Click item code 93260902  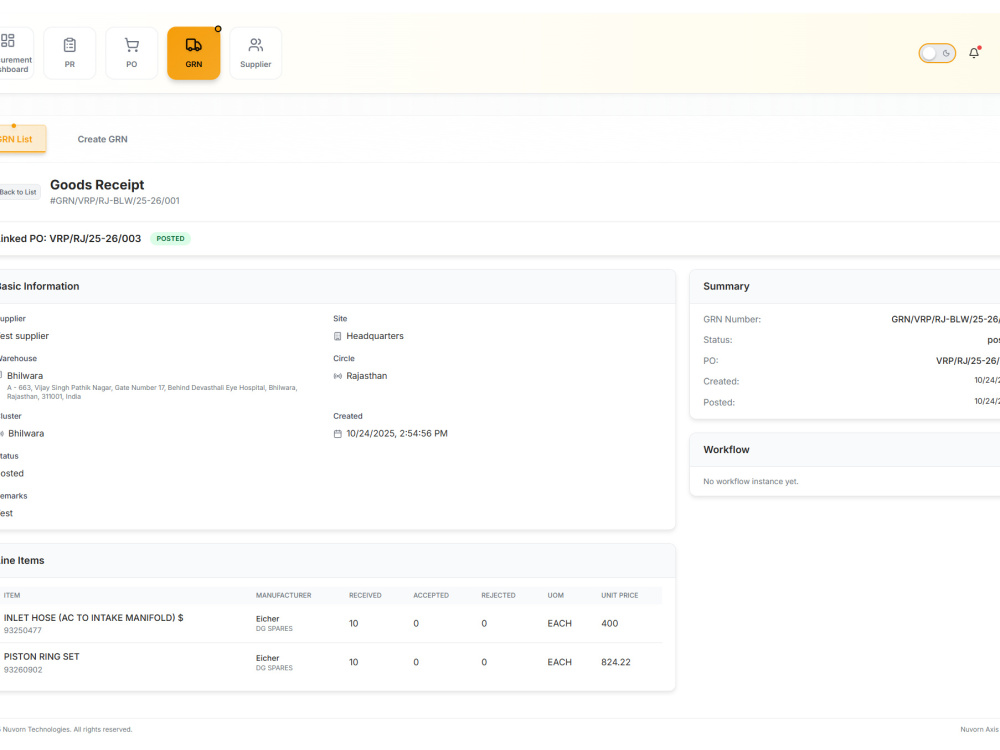point(23,670)
